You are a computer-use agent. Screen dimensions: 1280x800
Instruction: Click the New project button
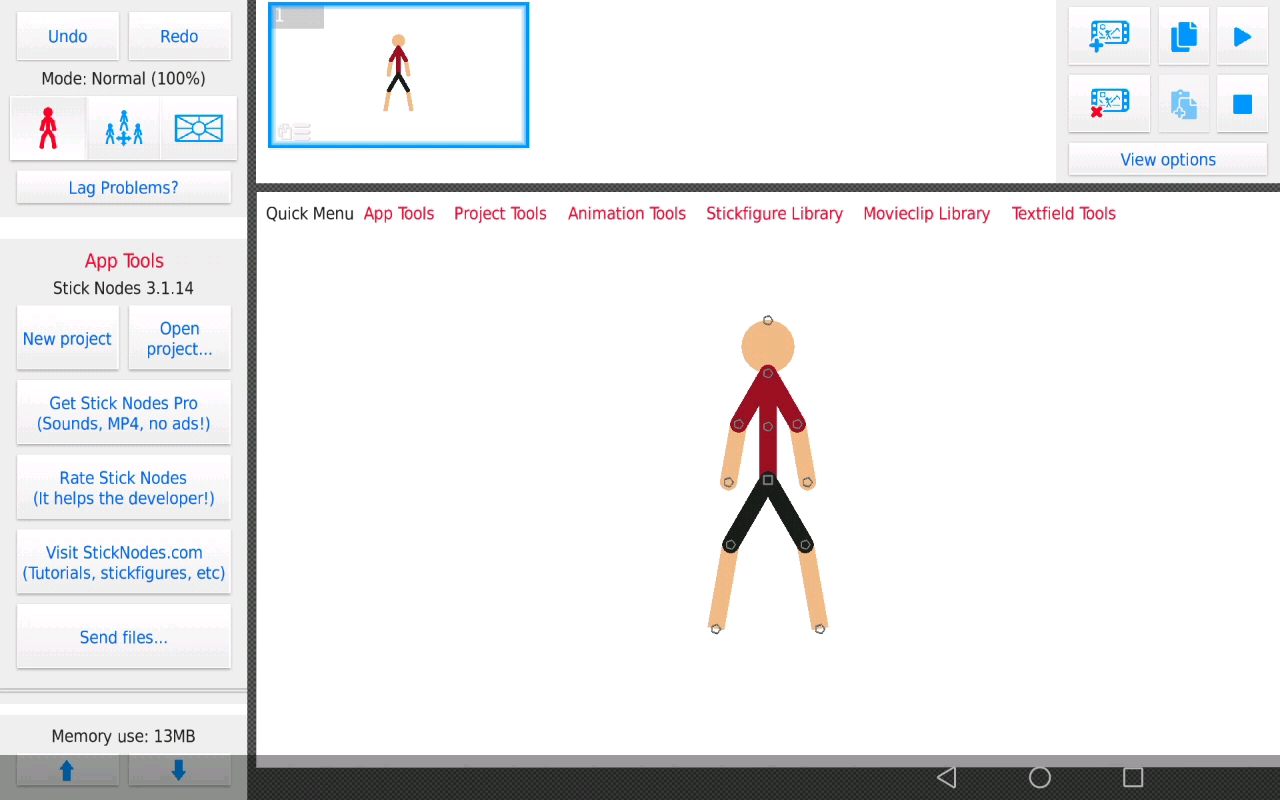[67, 338]
